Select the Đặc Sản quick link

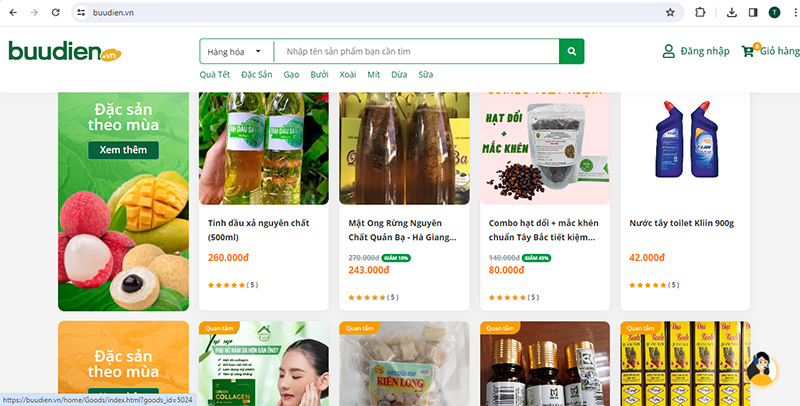click(x=257, y=74)
